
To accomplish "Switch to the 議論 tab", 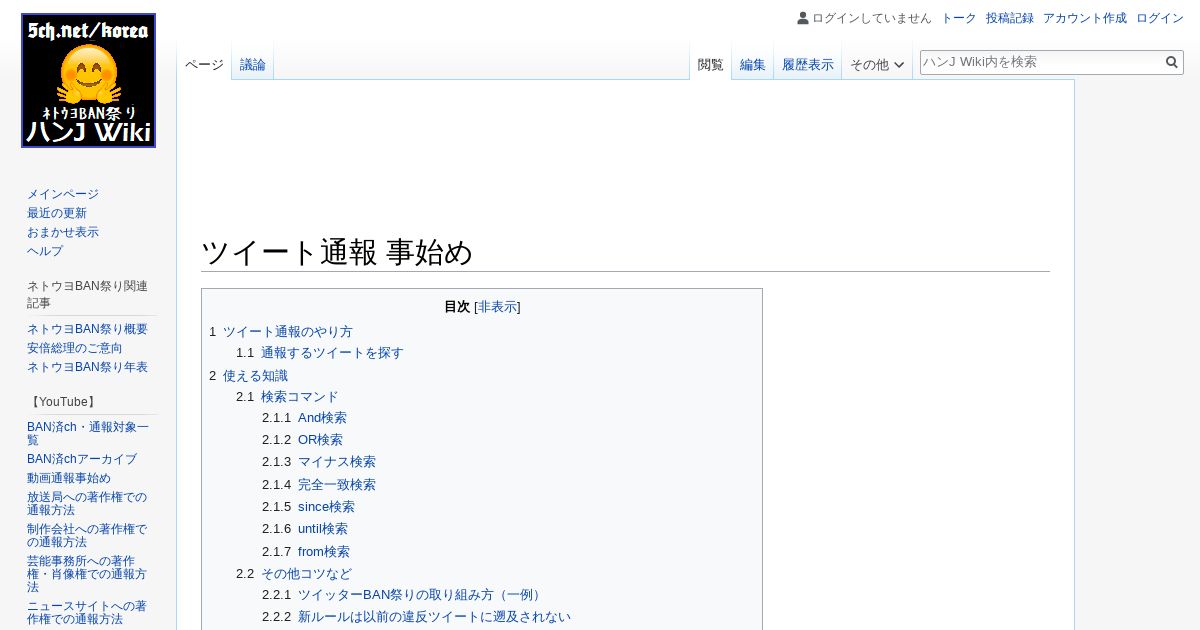I will pos(253,65).
